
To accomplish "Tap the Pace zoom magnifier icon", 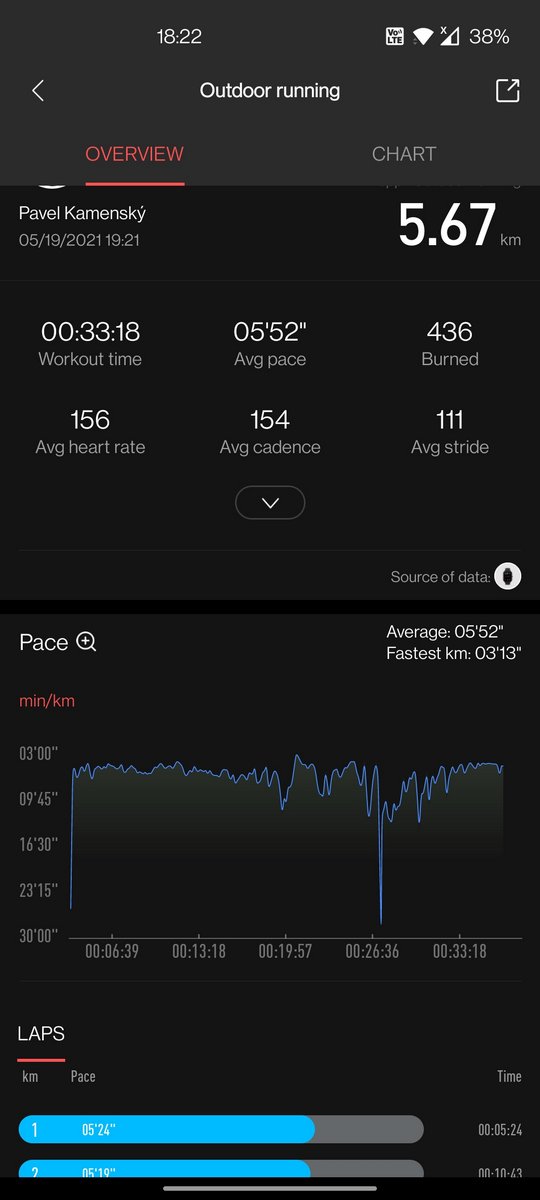I will click(87, 642).
